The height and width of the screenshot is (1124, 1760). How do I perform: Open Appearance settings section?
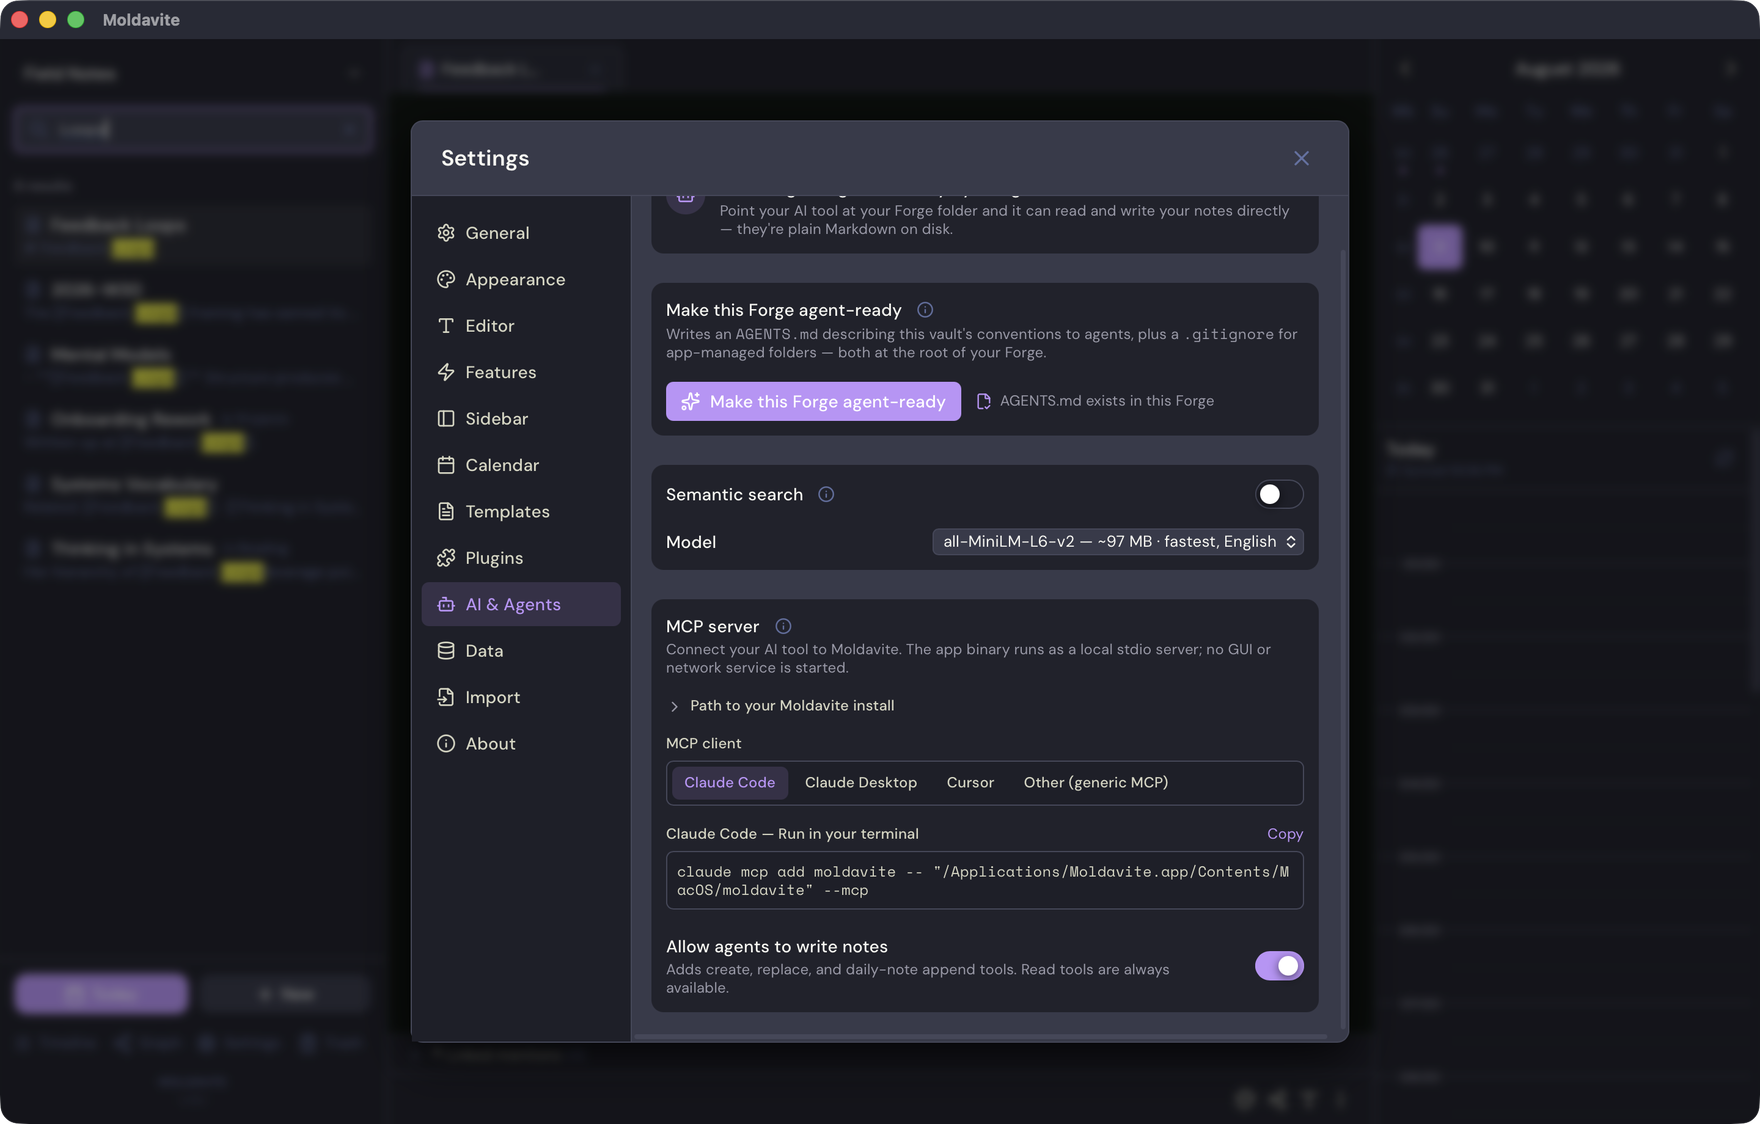(x=521, y=279)
